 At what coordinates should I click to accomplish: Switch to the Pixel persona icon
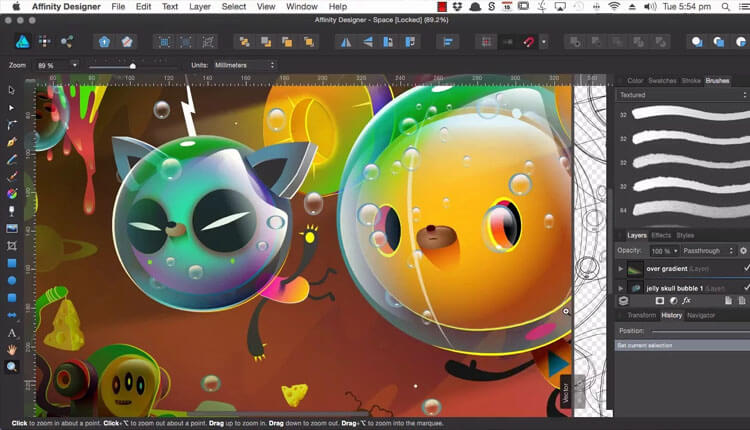[44, 42]
